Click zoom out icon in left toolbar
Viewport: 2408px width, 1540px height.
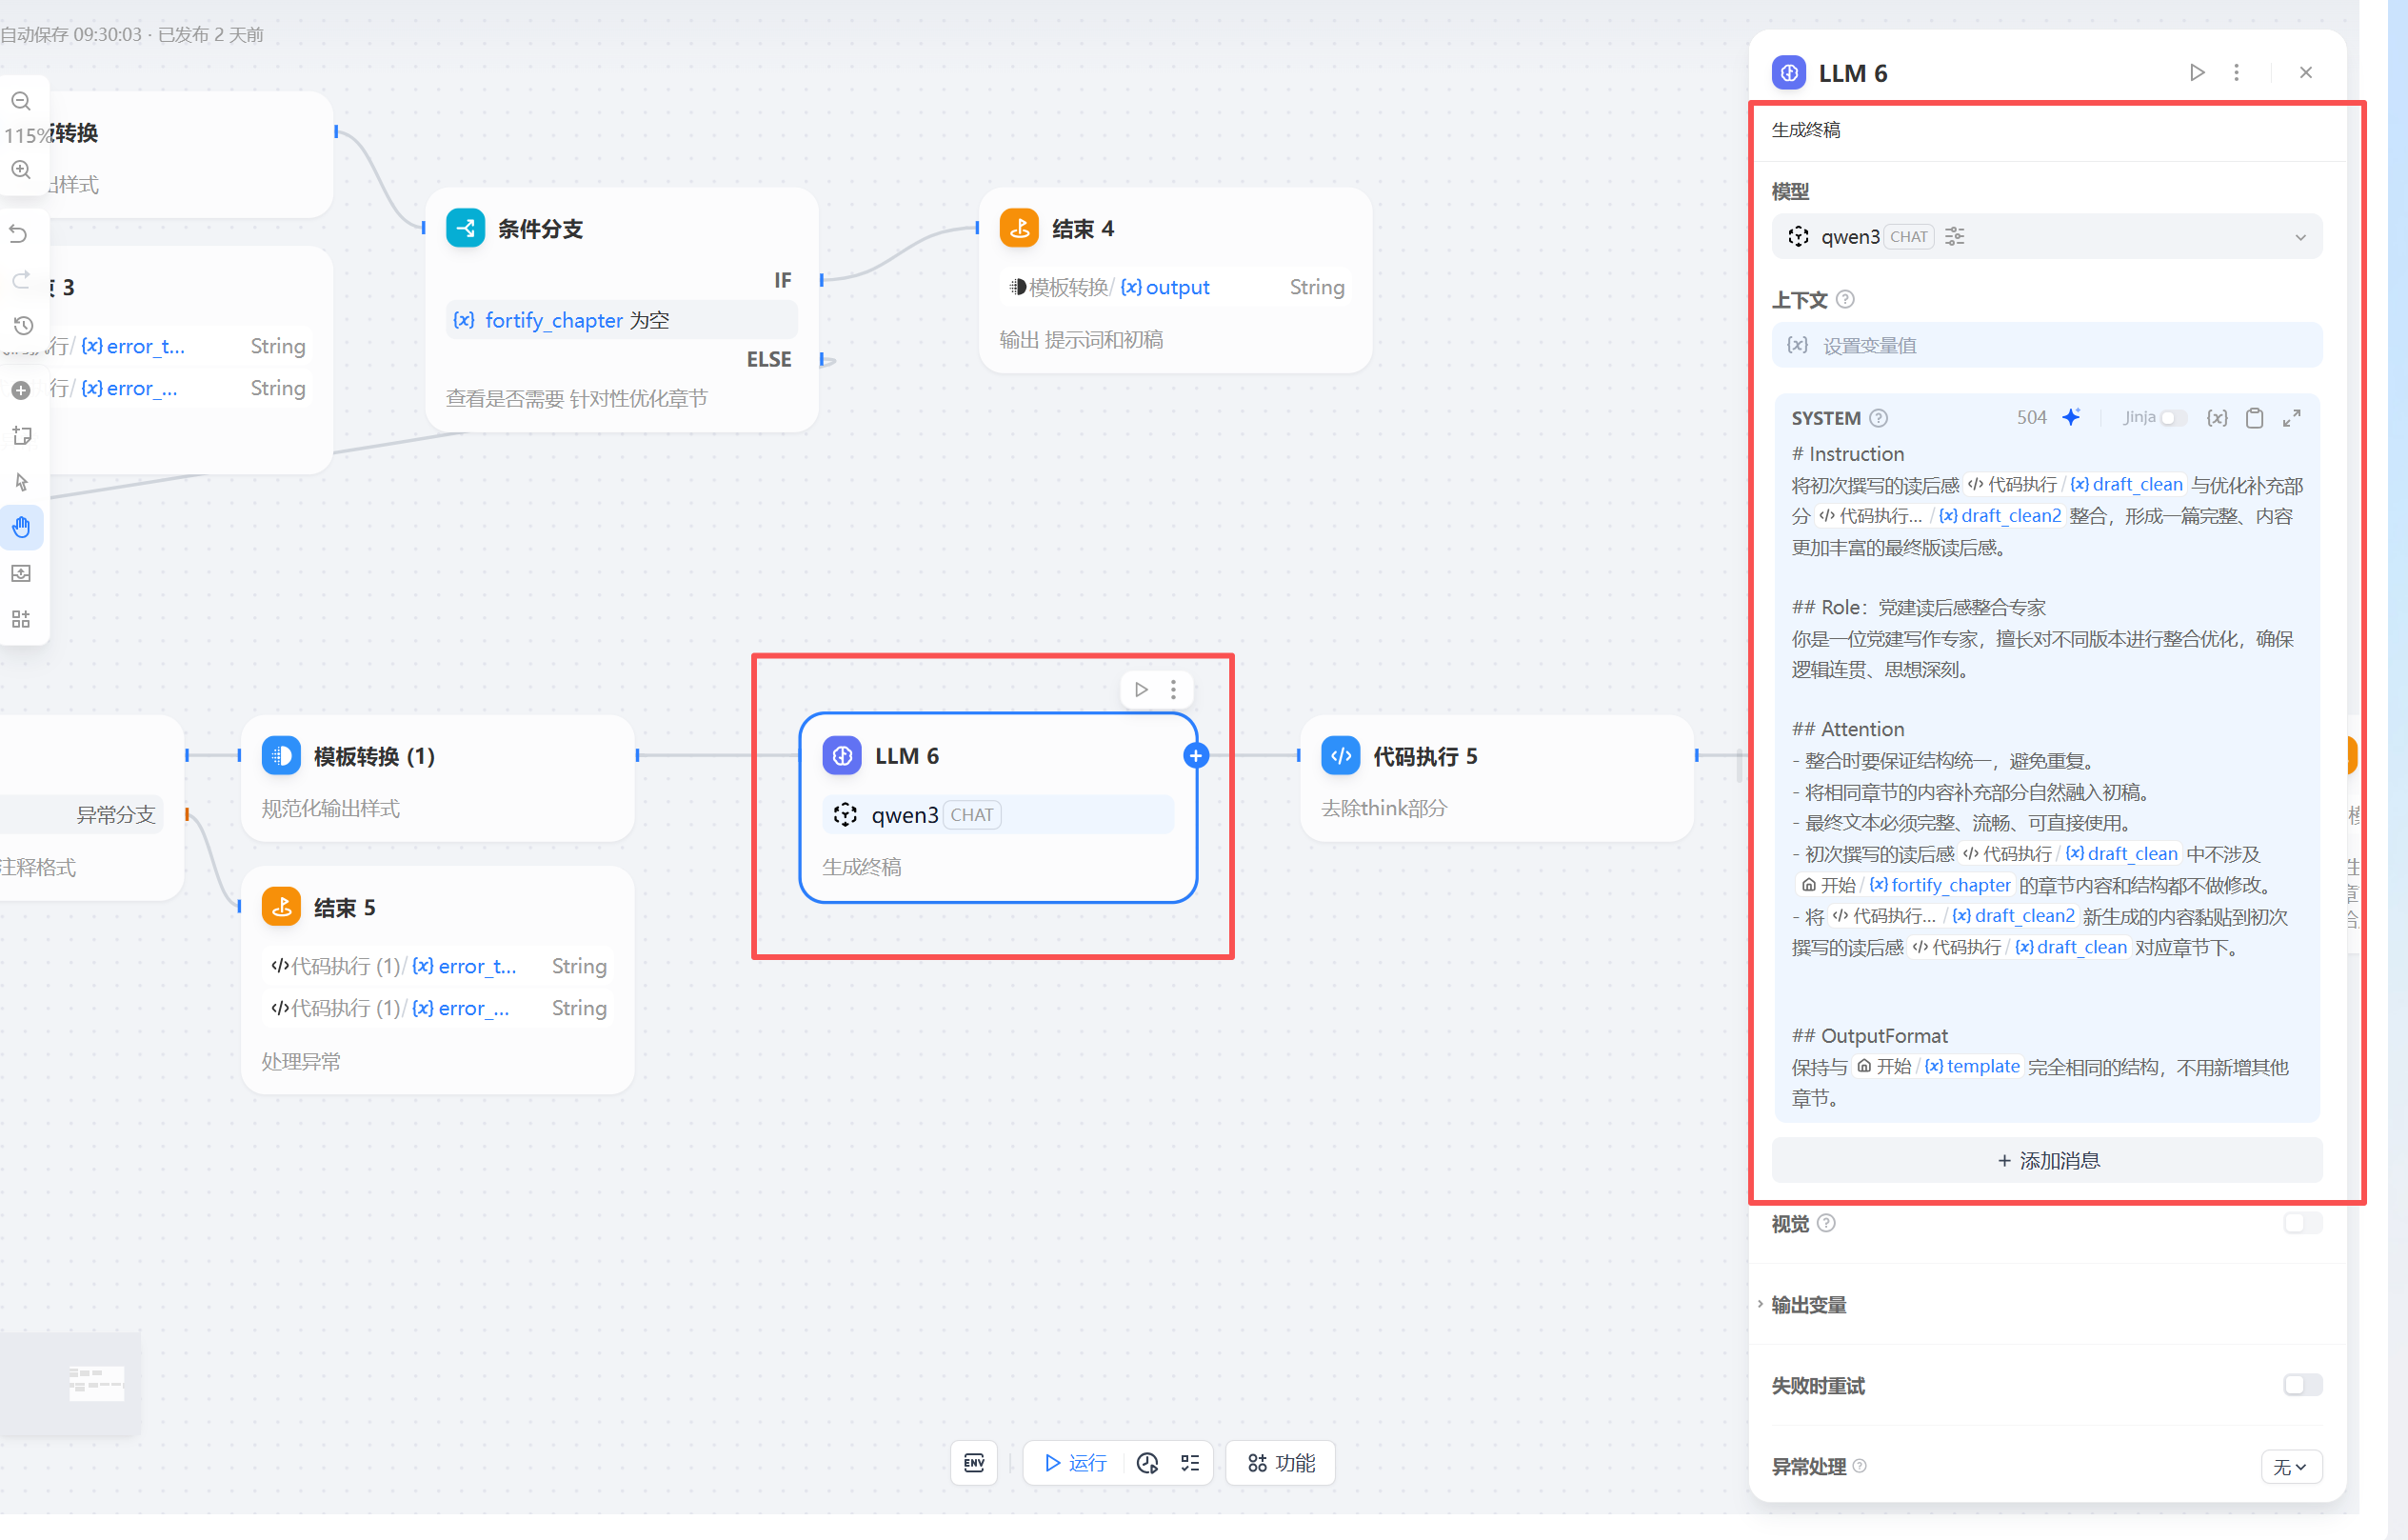click(x=21, y=101)
